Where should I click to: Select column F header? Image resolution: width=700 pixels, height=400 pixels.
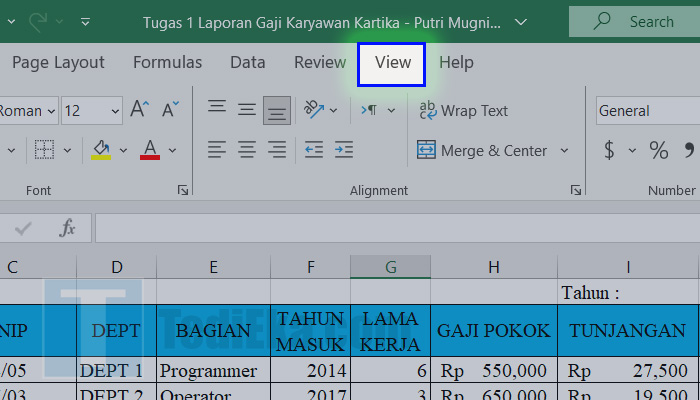(310, 267)
